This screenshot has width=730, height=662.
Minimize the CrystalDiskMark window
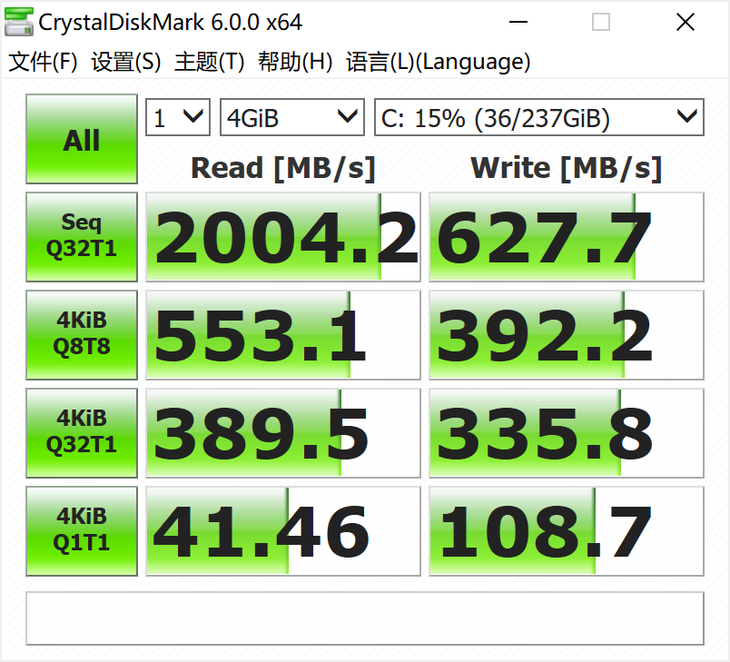coord(517,21)
